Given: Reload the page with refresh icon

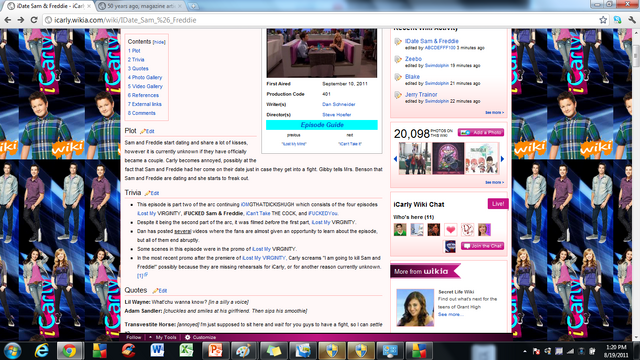Looking at the screenshot, I should (34, 20).
